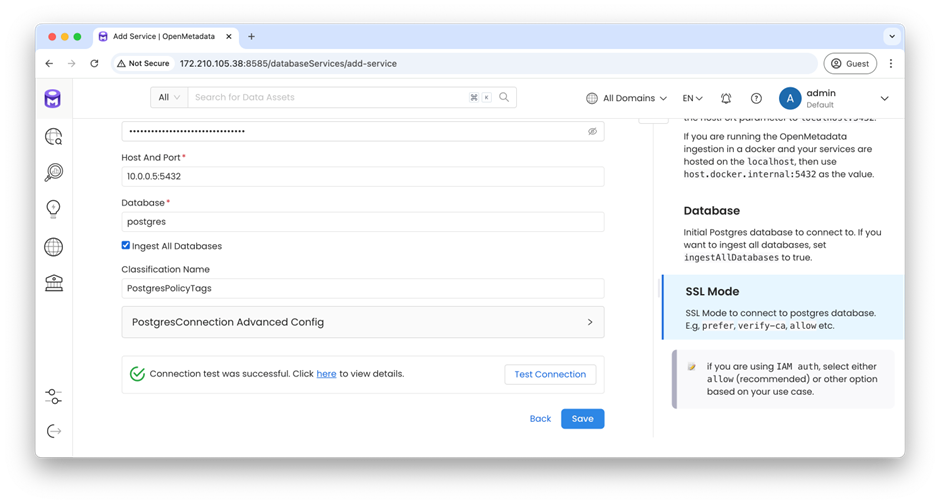Open the OpenMetadata home logo
940x504 pixels.
[x=53, y=99]
